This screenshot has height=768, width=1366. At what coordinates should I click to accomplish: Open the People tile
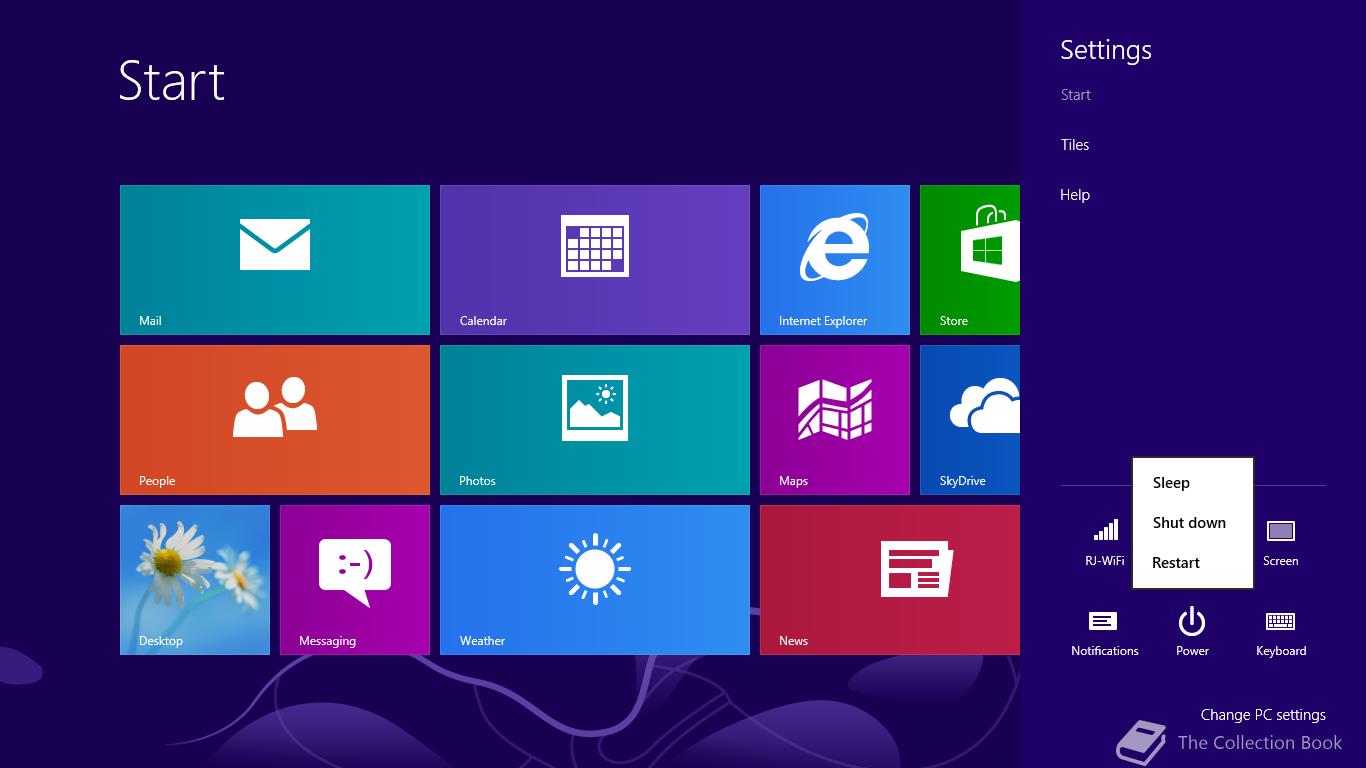(x=275, y=420)
